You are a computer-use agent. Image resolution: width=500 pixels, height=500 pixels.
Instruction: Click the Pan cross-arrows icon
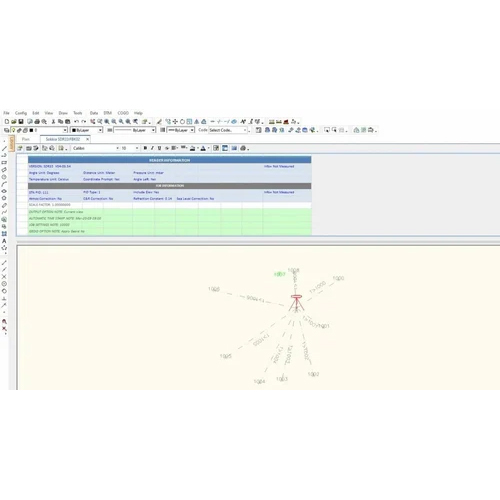coord(175,122)
